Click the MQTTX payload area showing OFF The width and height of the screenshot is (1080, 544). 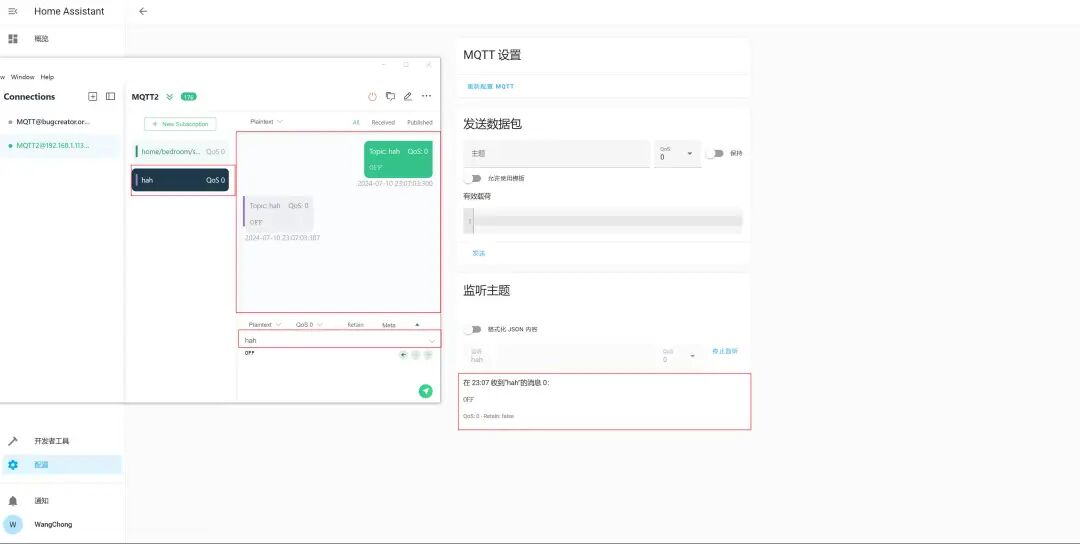pos(317,368)
